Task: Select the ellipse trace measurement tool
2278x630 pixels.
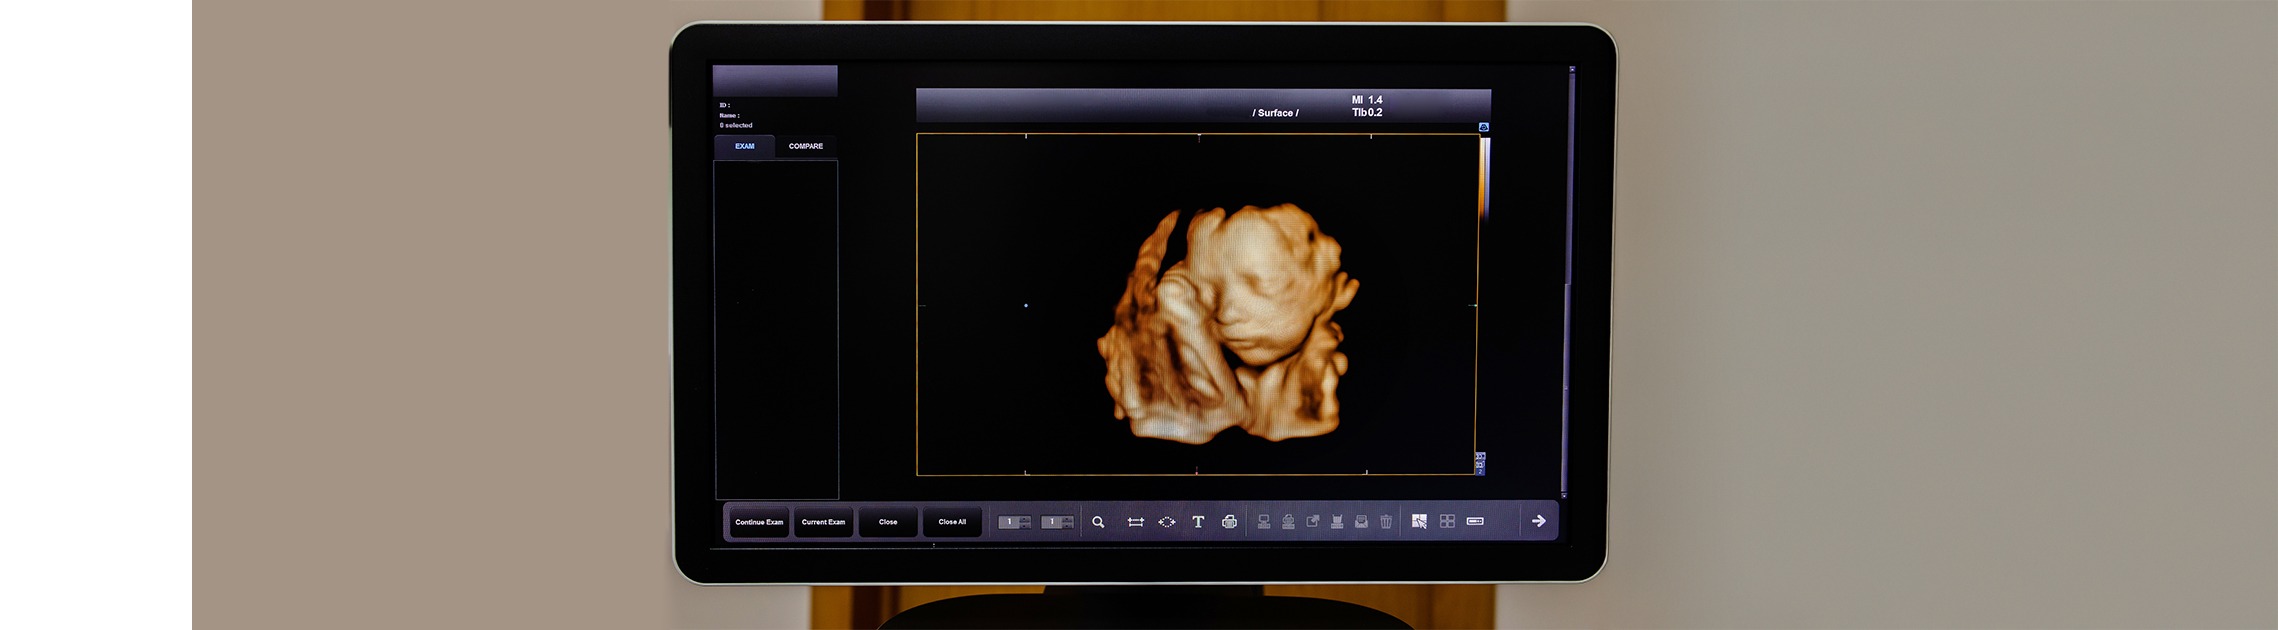Action: click(x=1166, y=522)
